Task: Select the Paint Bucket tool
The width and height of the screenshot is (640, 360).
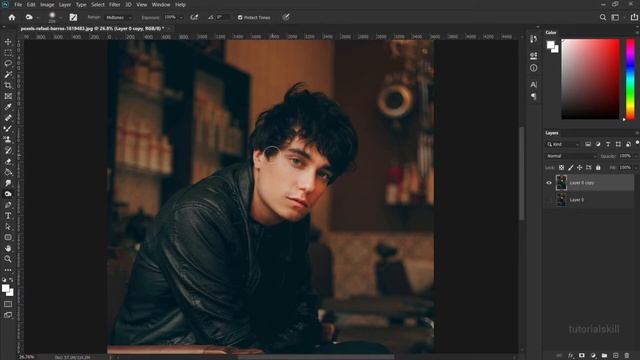Action: click(8, 172)
